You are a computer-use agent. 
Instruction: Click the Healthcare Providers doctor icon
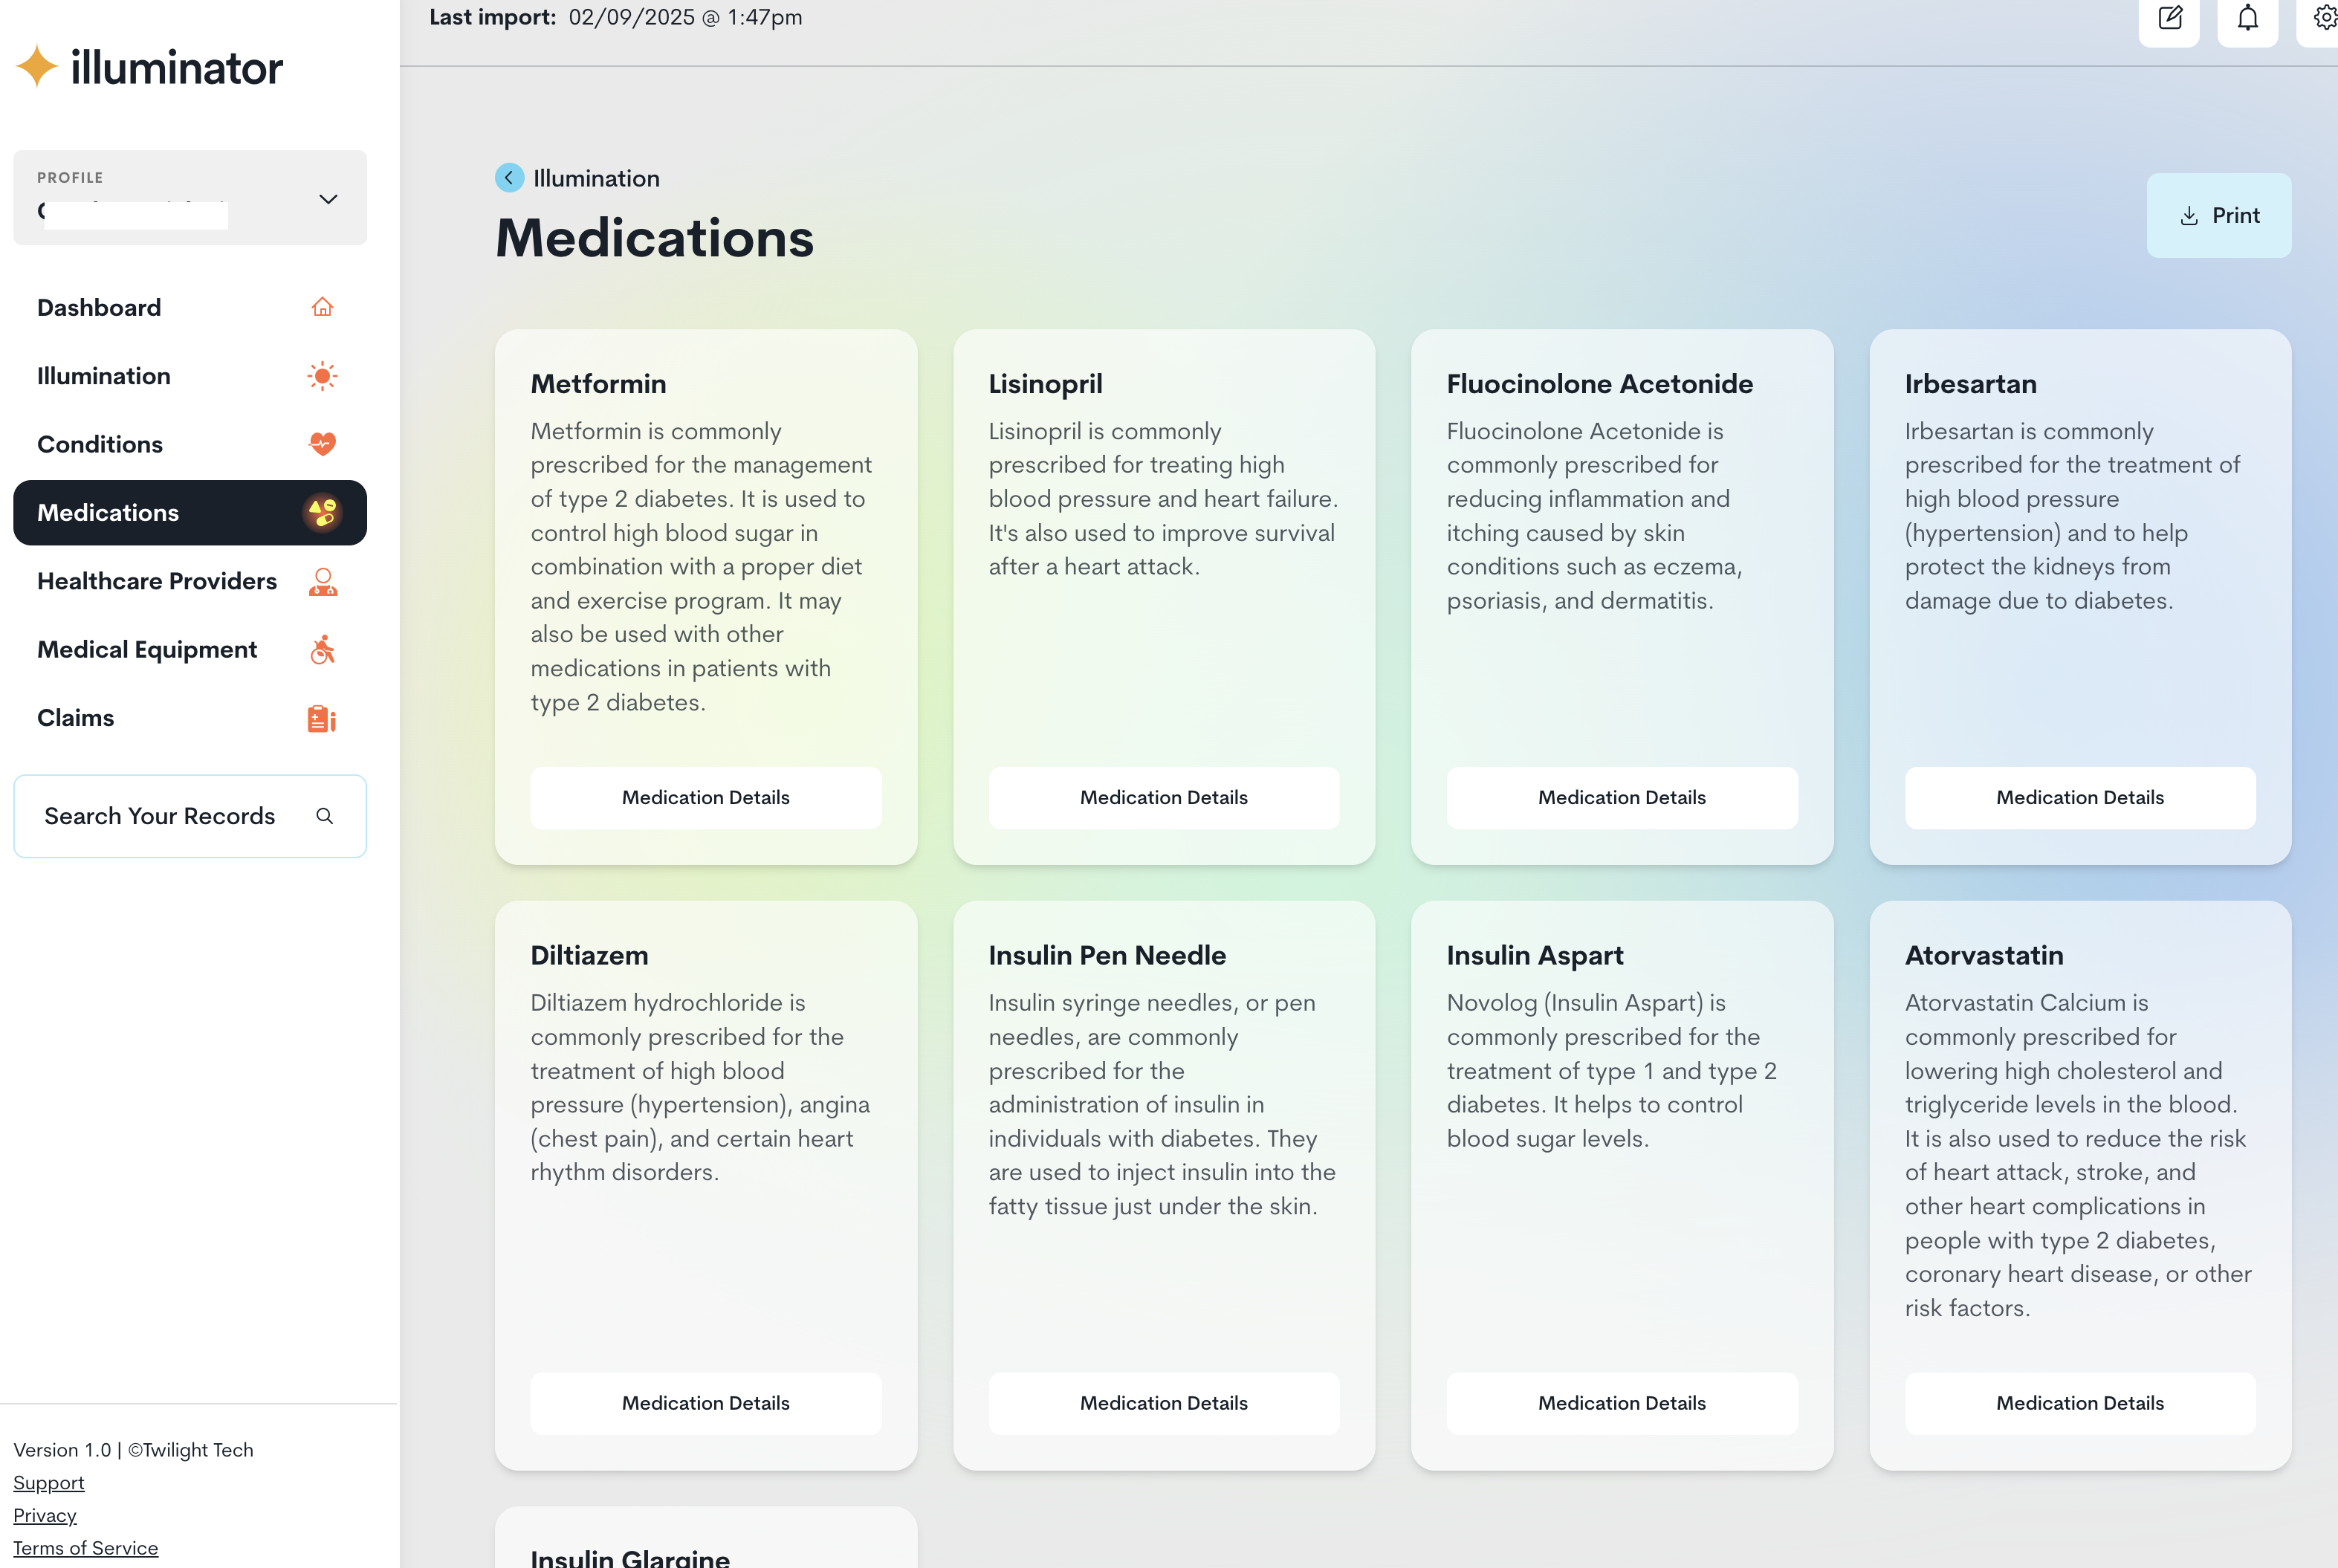322,581
